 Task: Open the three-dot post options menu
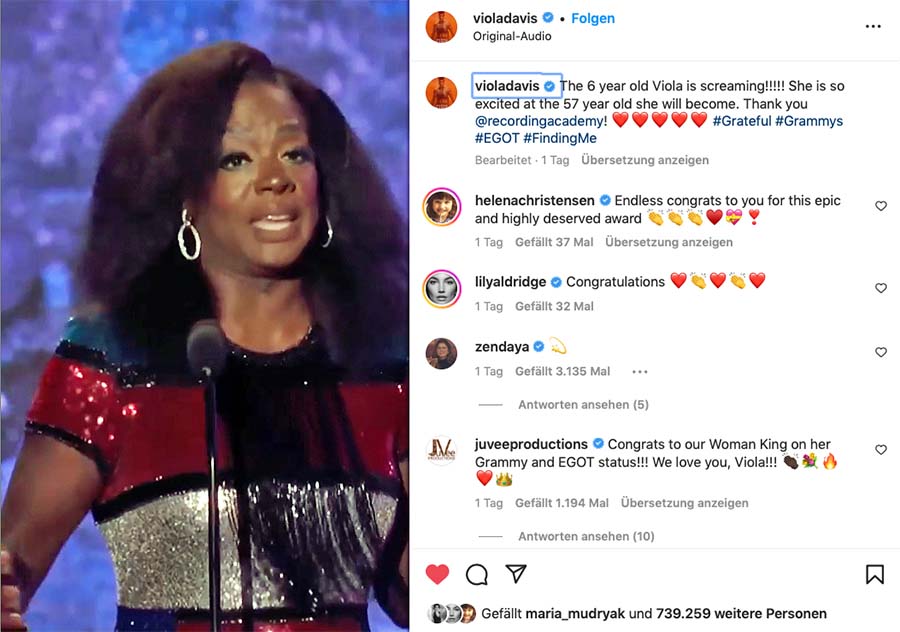[872, 26]
